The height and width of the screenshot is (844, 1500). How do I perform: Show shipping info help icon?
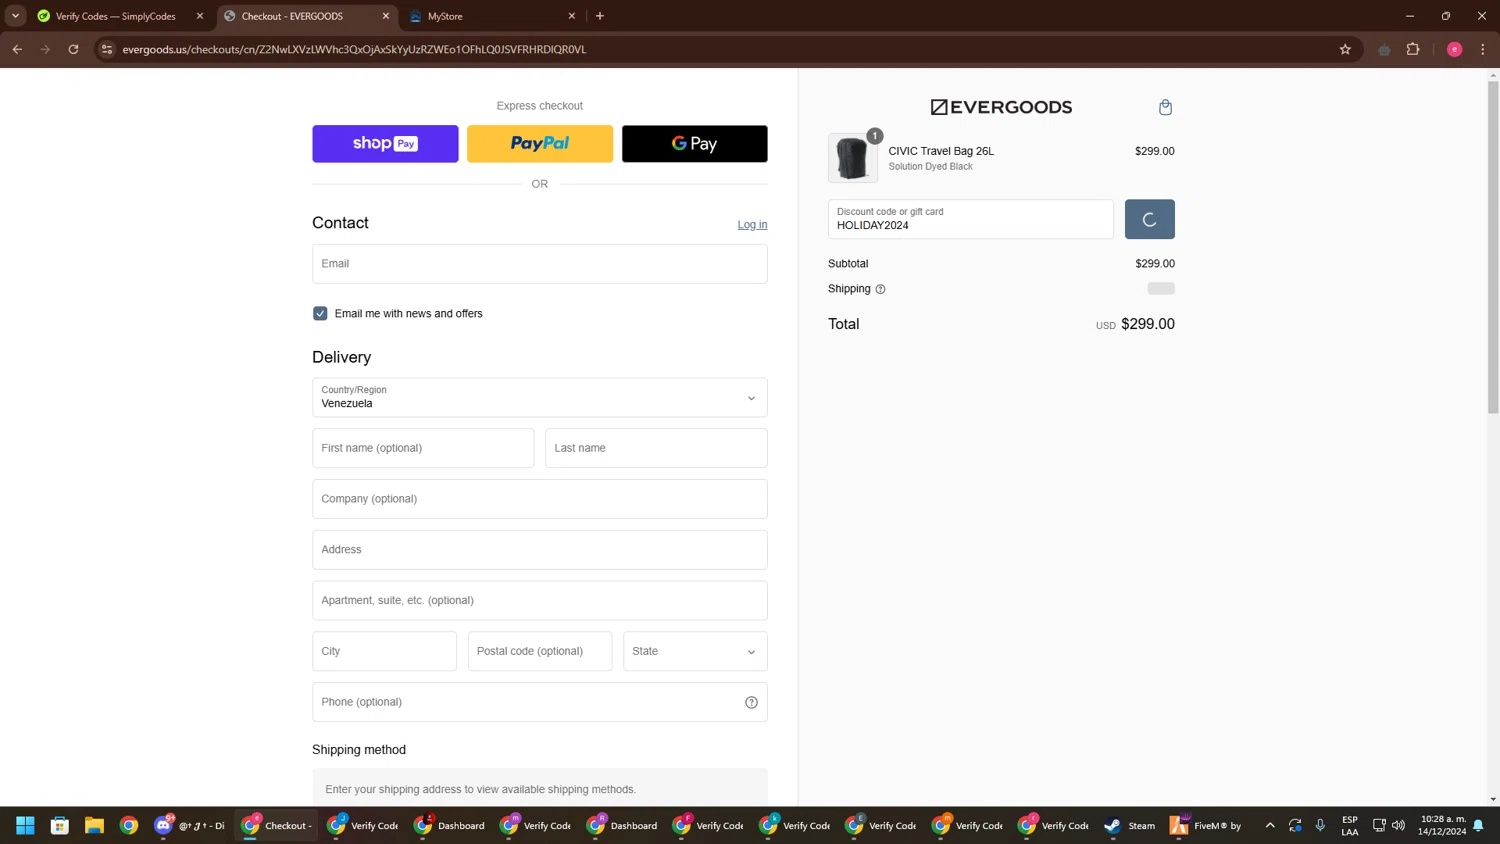pyautogui.click(x=880, y=289)
